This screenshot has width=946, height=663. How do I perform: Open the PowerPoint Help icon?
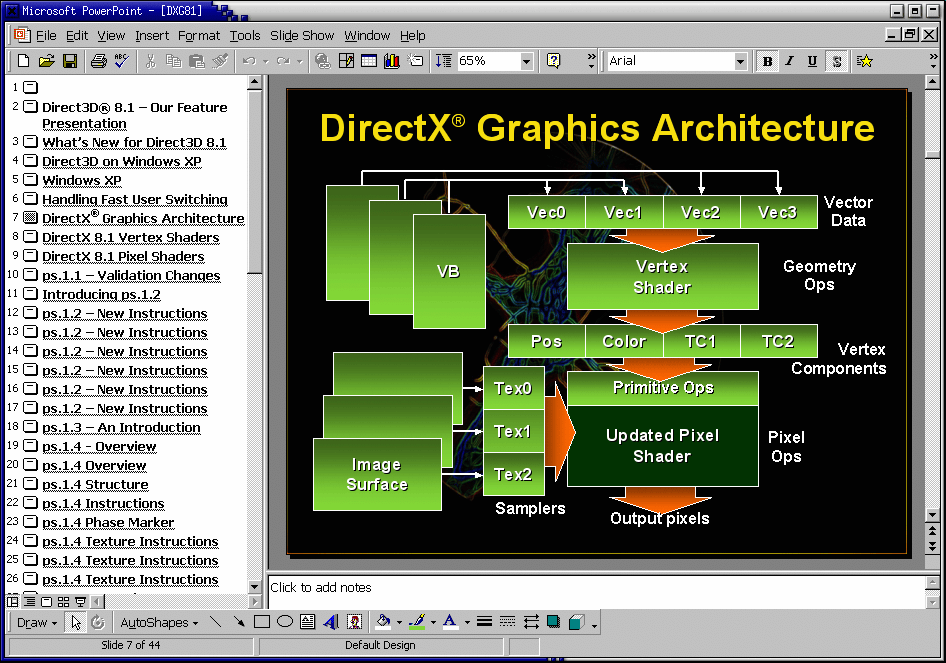coord(553,61)
